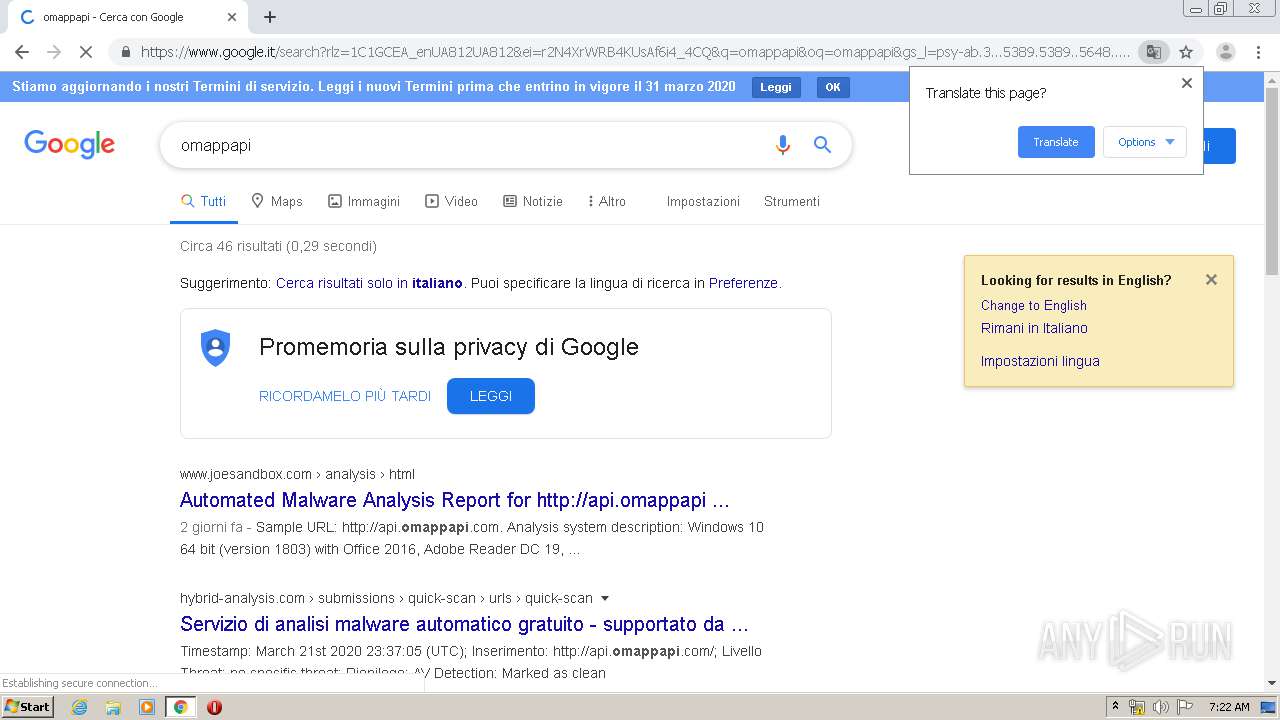Click the blue LEGGI privacy button
Viewport: 1280px width, 720px height.
pos(491,396)
